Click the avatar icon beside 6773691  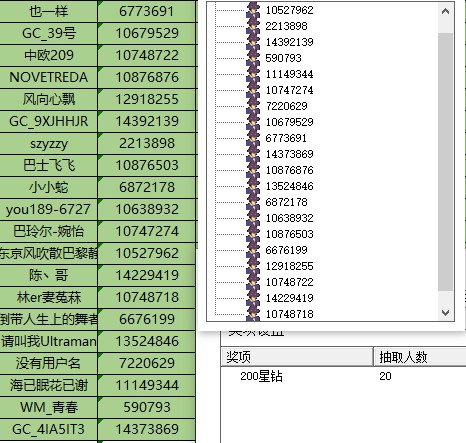click(x=253, y=138)
